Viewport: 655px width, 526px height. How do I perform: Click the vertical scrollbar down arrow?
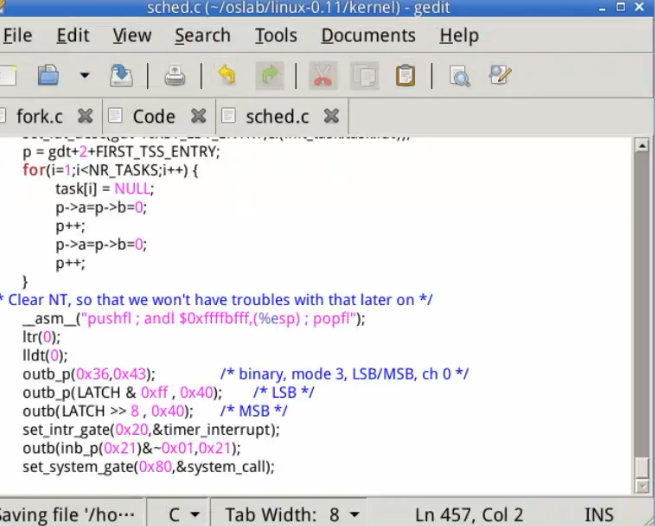tap(642, 487)
